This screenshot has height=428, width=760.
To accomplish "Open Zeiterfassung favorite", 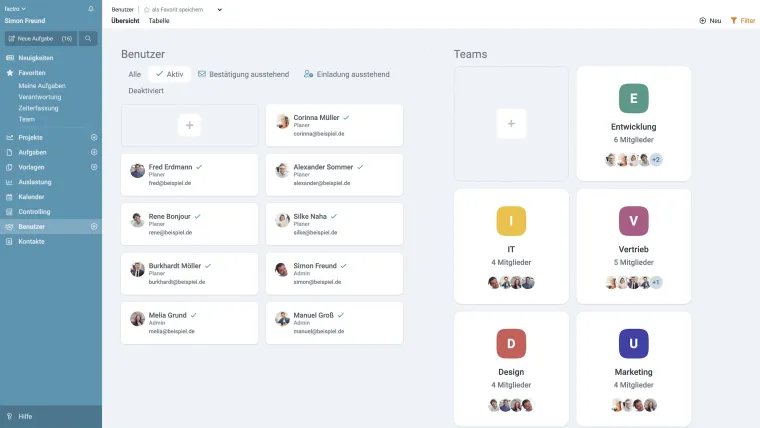I will [38, 108].
